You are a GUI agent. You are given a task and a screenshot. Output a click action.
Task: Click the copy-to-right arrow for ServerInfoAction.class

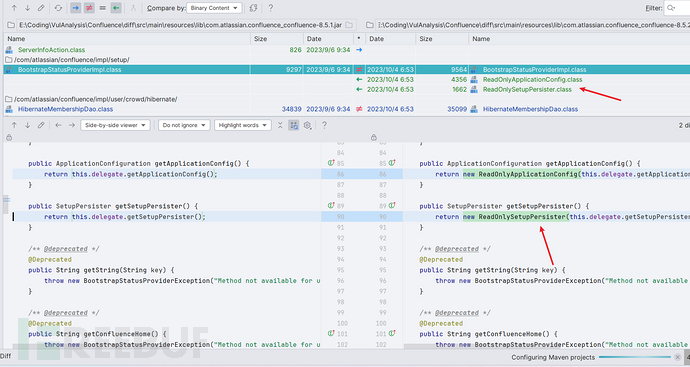[359, 50]
